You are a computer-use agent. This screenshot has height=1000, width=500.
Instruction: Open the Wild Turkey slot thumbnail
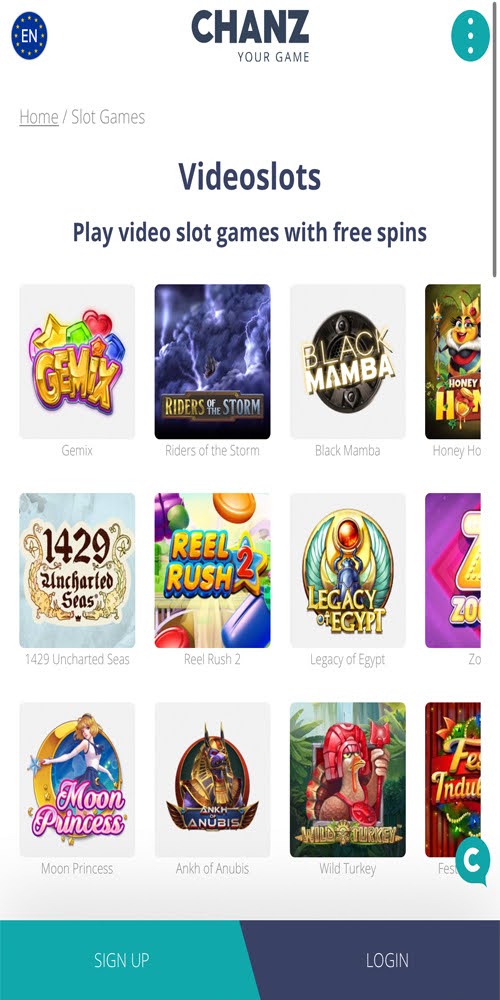(348, 779)
